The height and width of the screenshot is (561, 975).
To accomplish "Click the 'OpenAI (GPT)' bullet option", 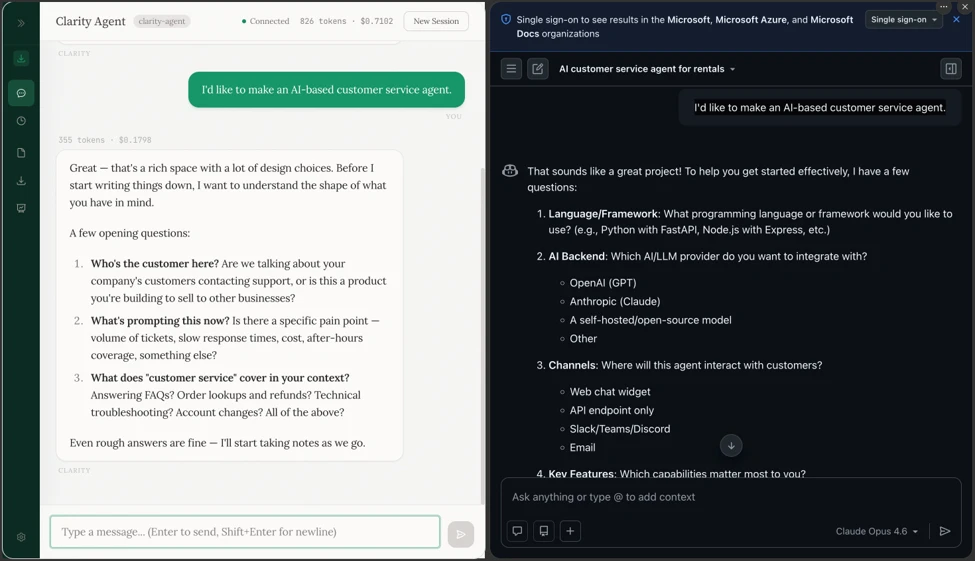I will 603,283.
